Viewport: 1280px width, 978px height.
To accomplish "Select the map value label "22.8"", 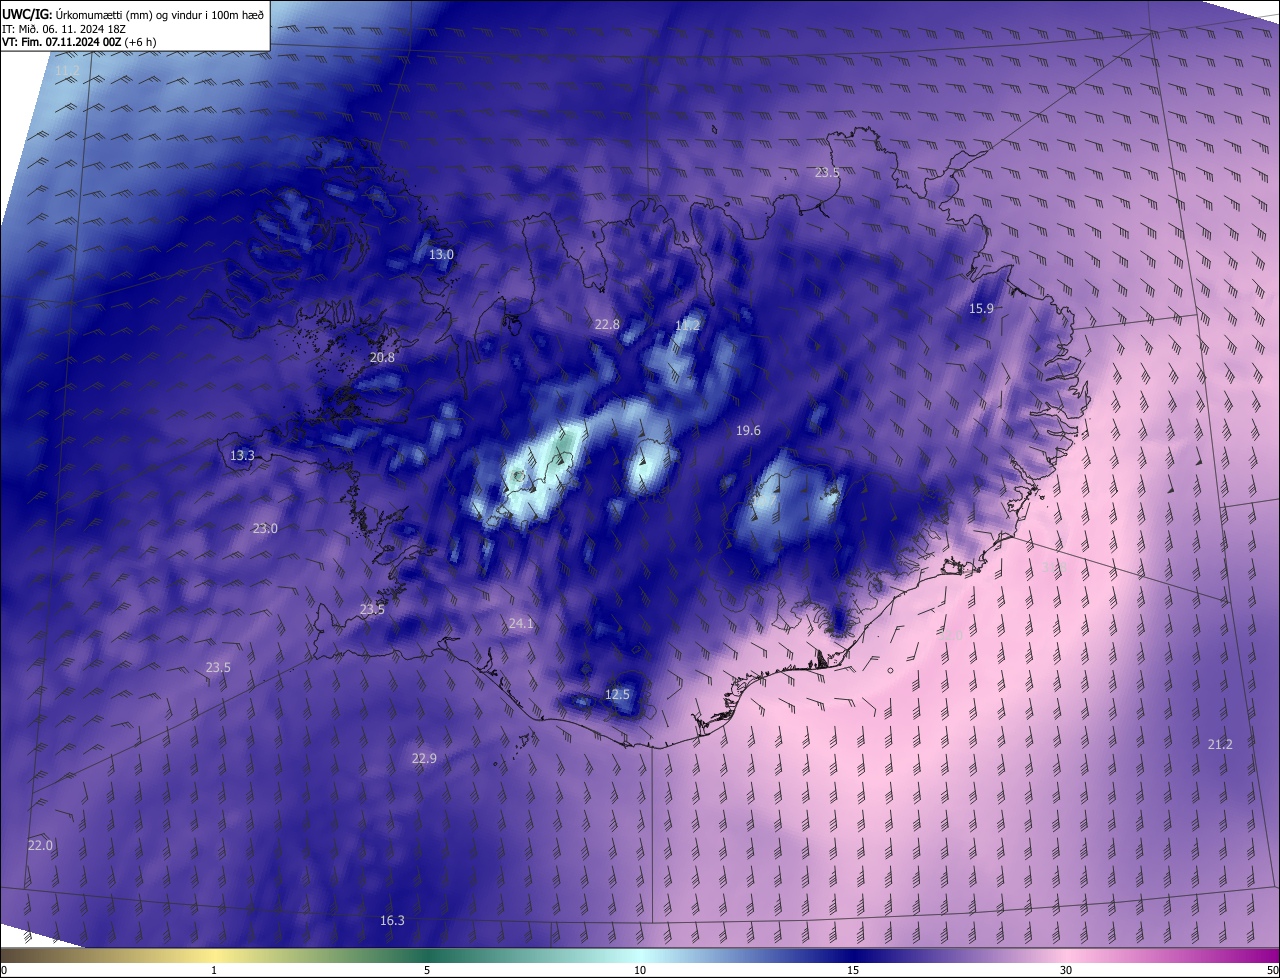I will pyautogui.click(x=607, y=324).
